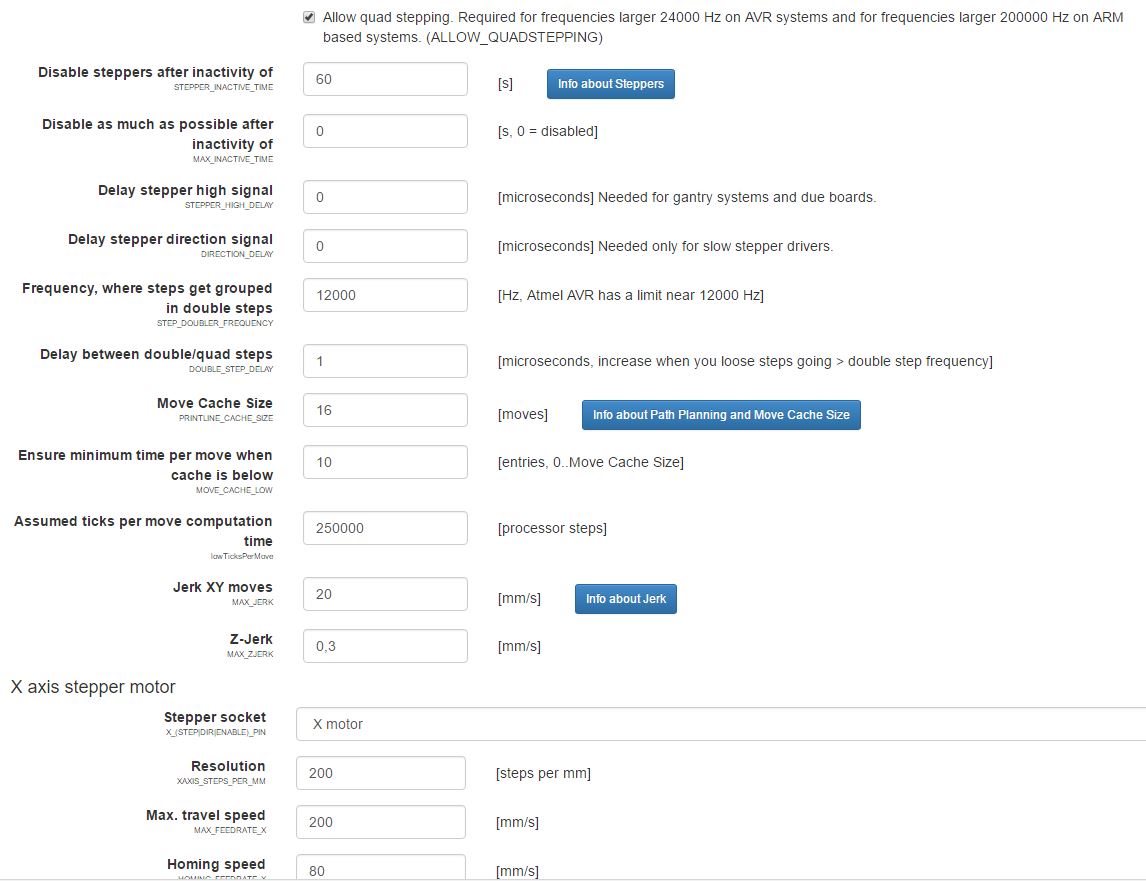Image resolution: width=1146 pixels, height=881 pixels.
Task: Edit the Delay between double/quad steps field
Action: [x=385, y=361]
